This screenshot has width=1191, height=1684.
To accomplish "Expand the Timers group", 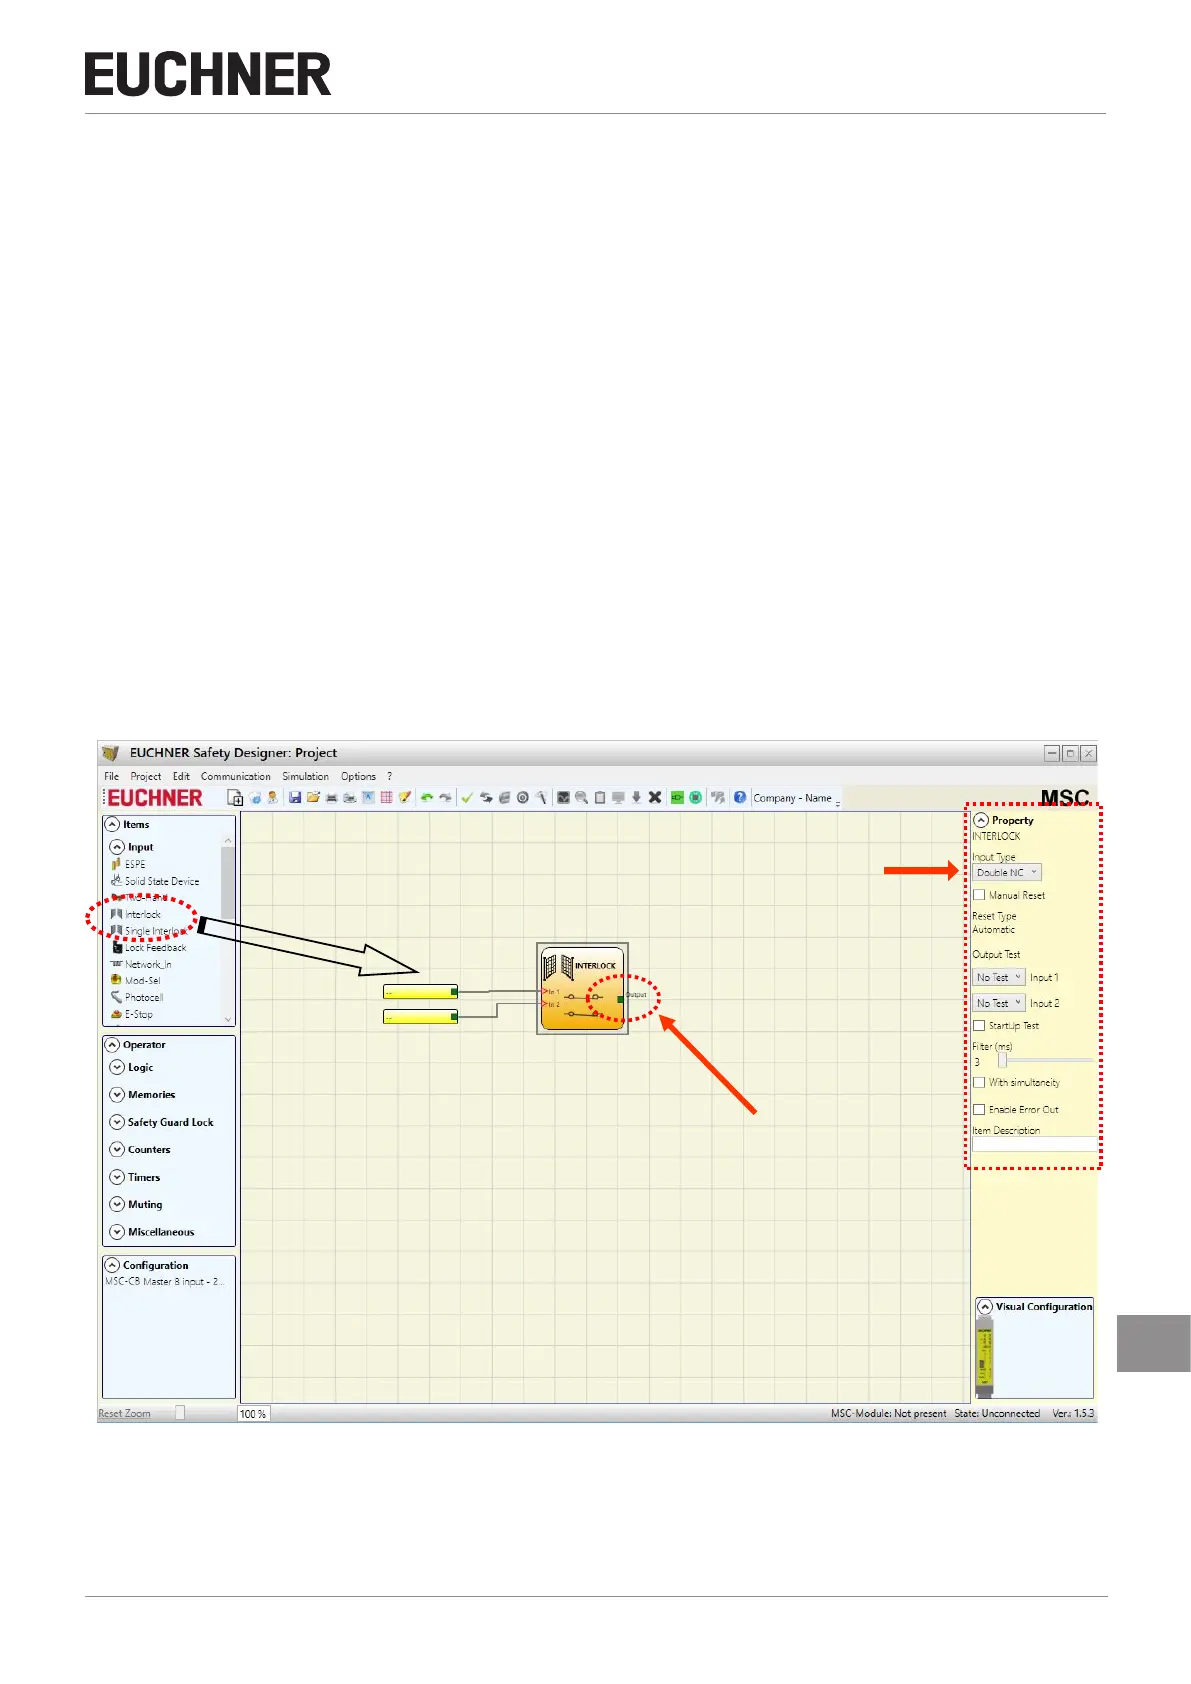I will point(117,1177).
